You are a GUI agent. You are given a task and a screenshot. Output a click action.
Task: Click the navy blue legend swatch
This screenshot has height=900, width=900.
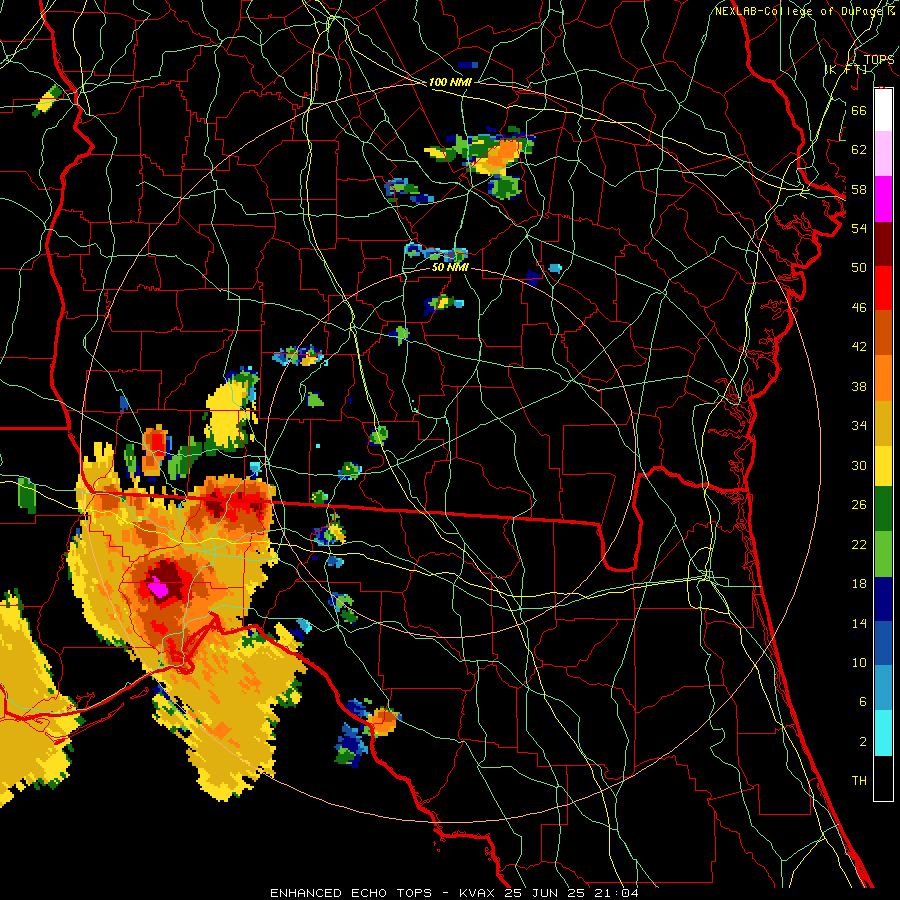883,599
